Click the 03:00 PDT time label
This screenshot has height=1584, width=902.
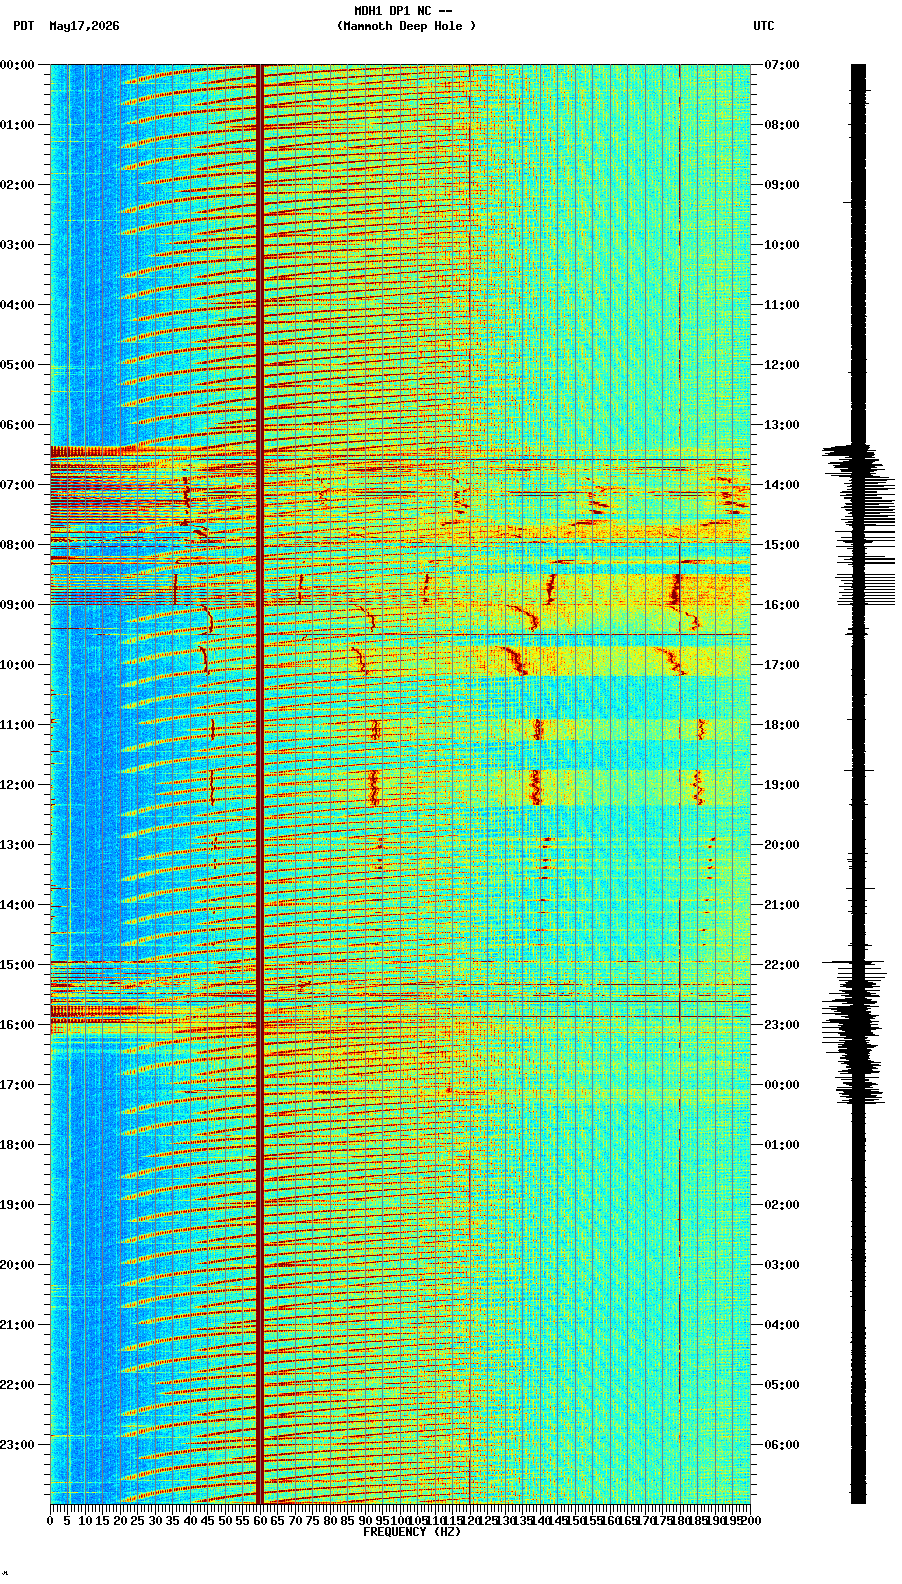(x=17, y=245)
